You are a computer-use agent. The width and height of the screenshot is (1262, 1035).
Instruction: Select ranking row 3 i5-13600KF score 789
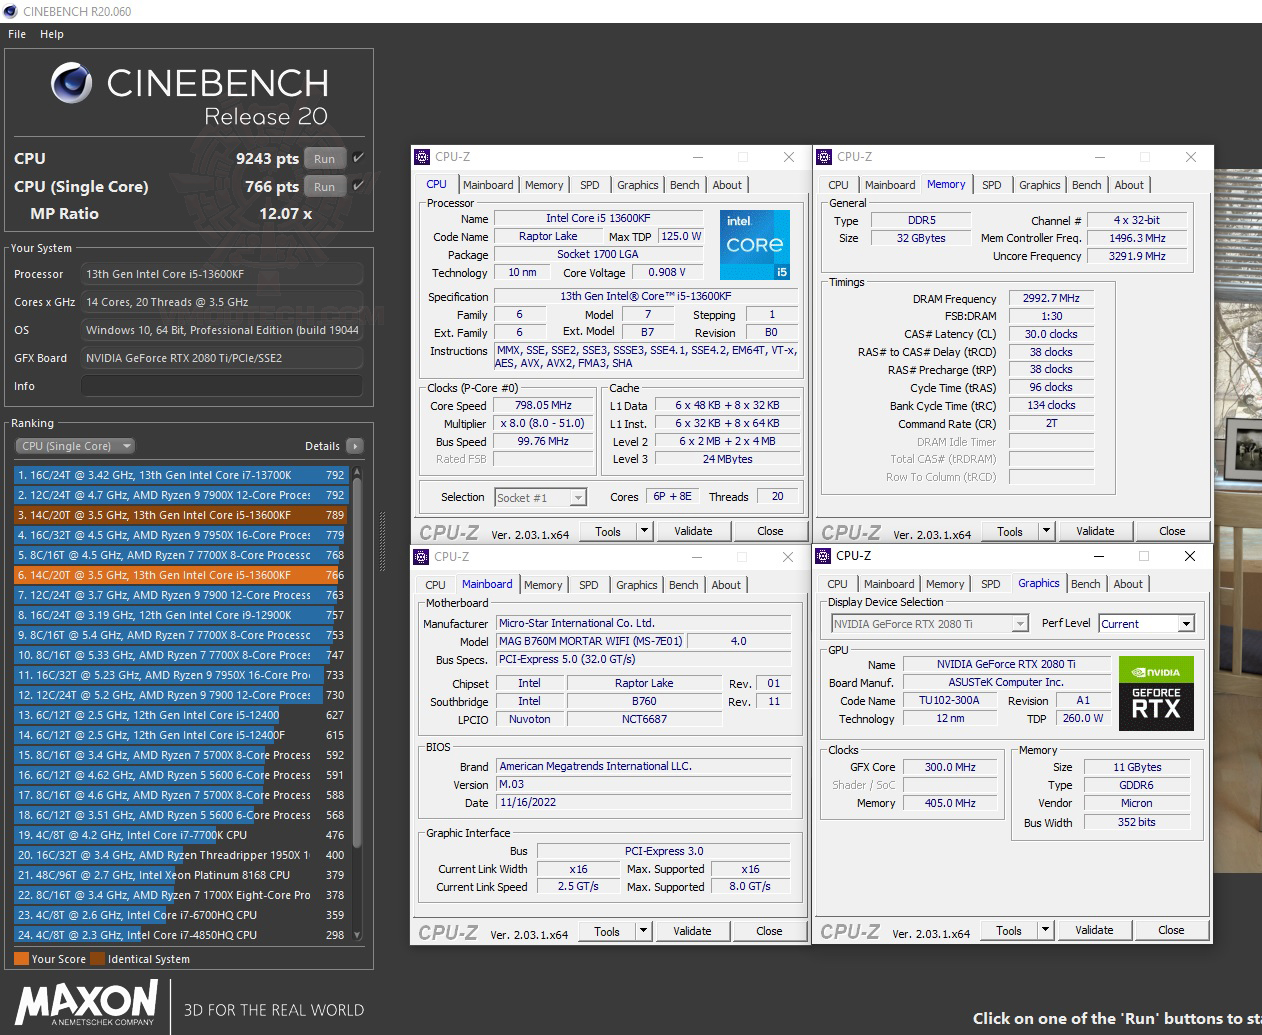[x=181, y=515]
